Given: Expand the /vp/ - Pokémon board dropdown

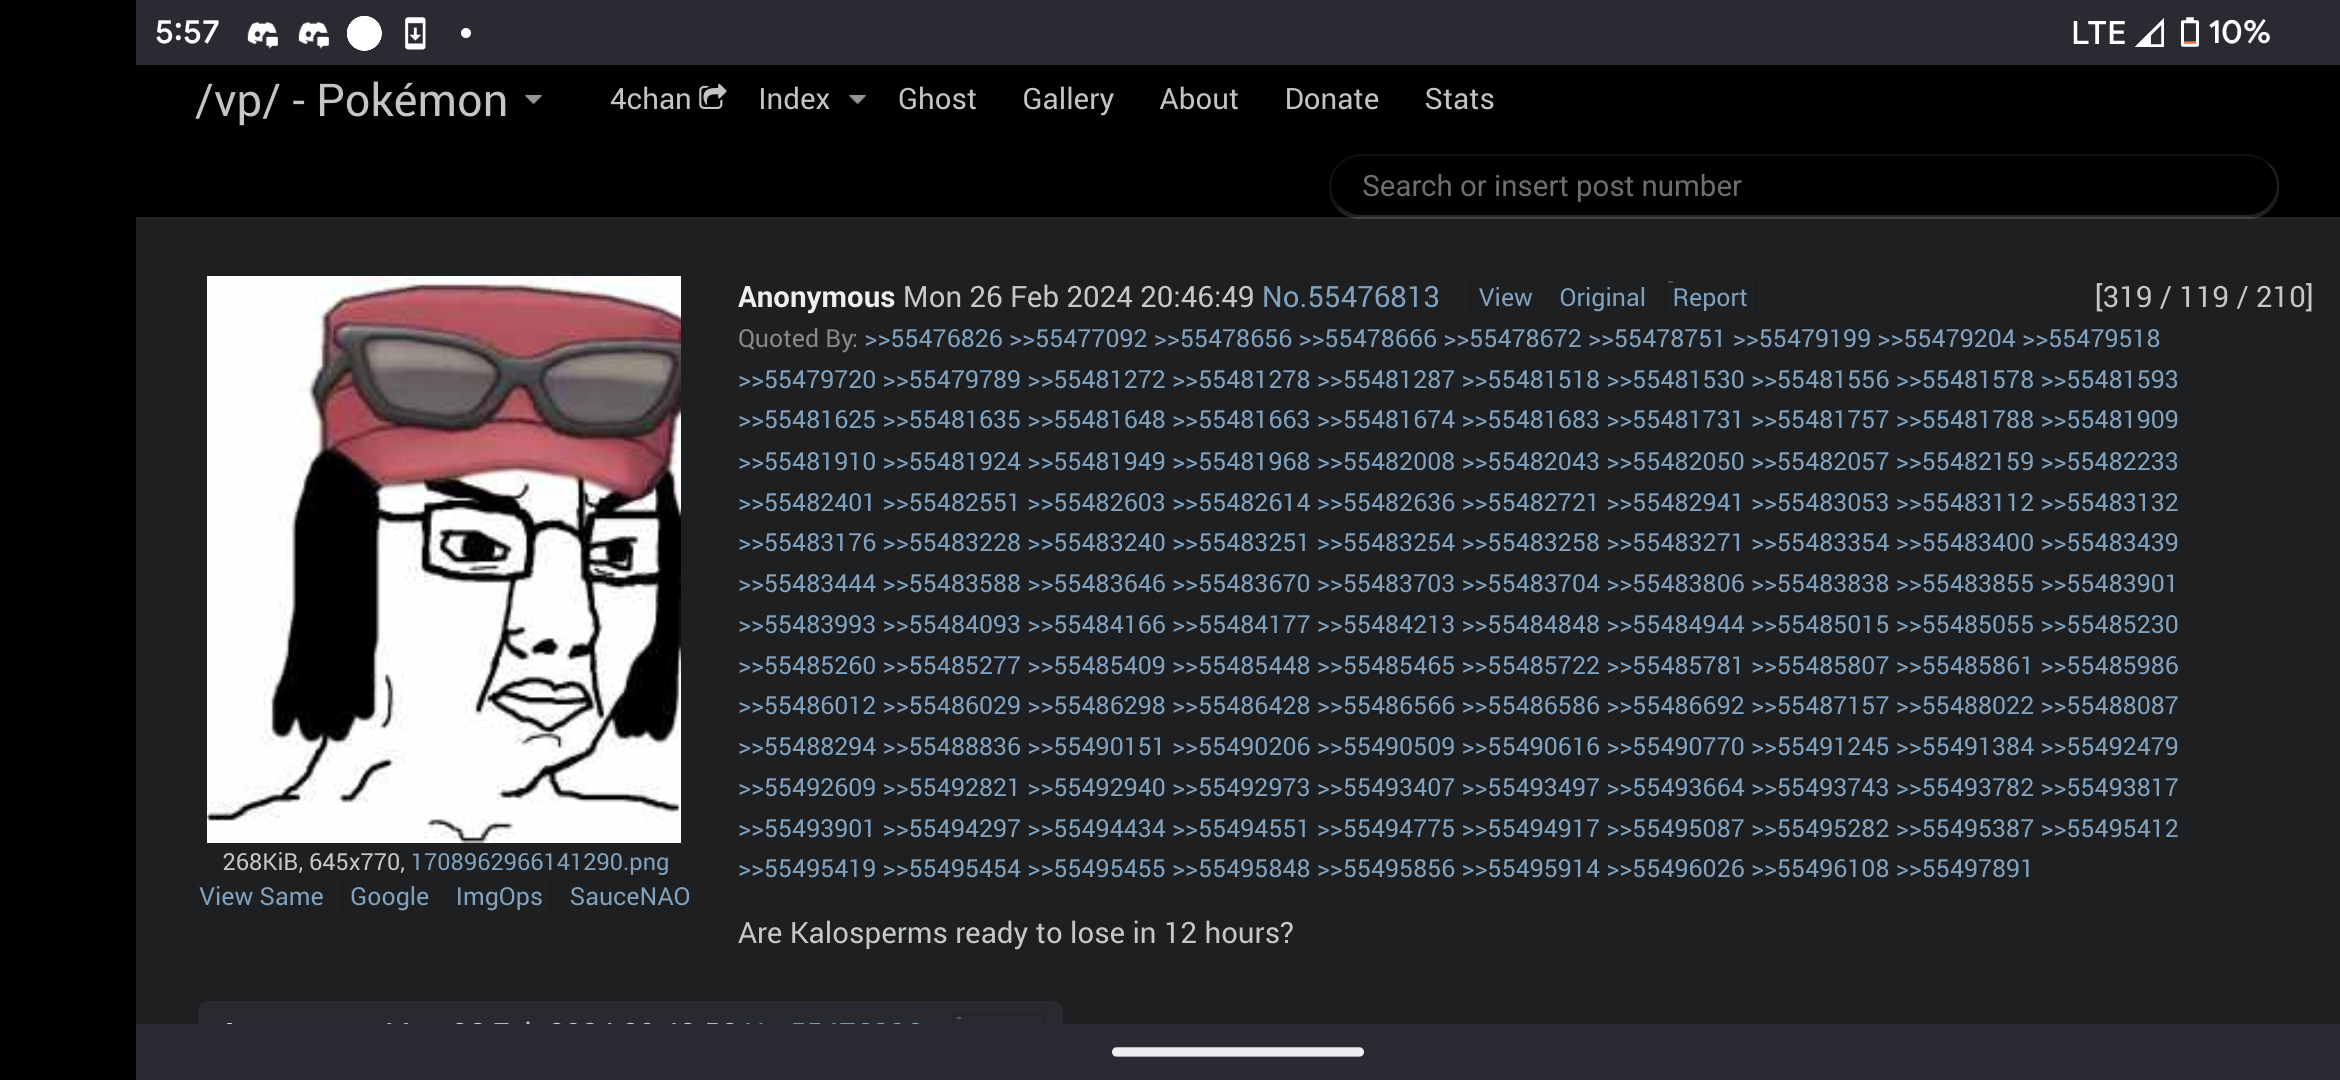Looking at the screenshot, I should click(x=534, y=99).
